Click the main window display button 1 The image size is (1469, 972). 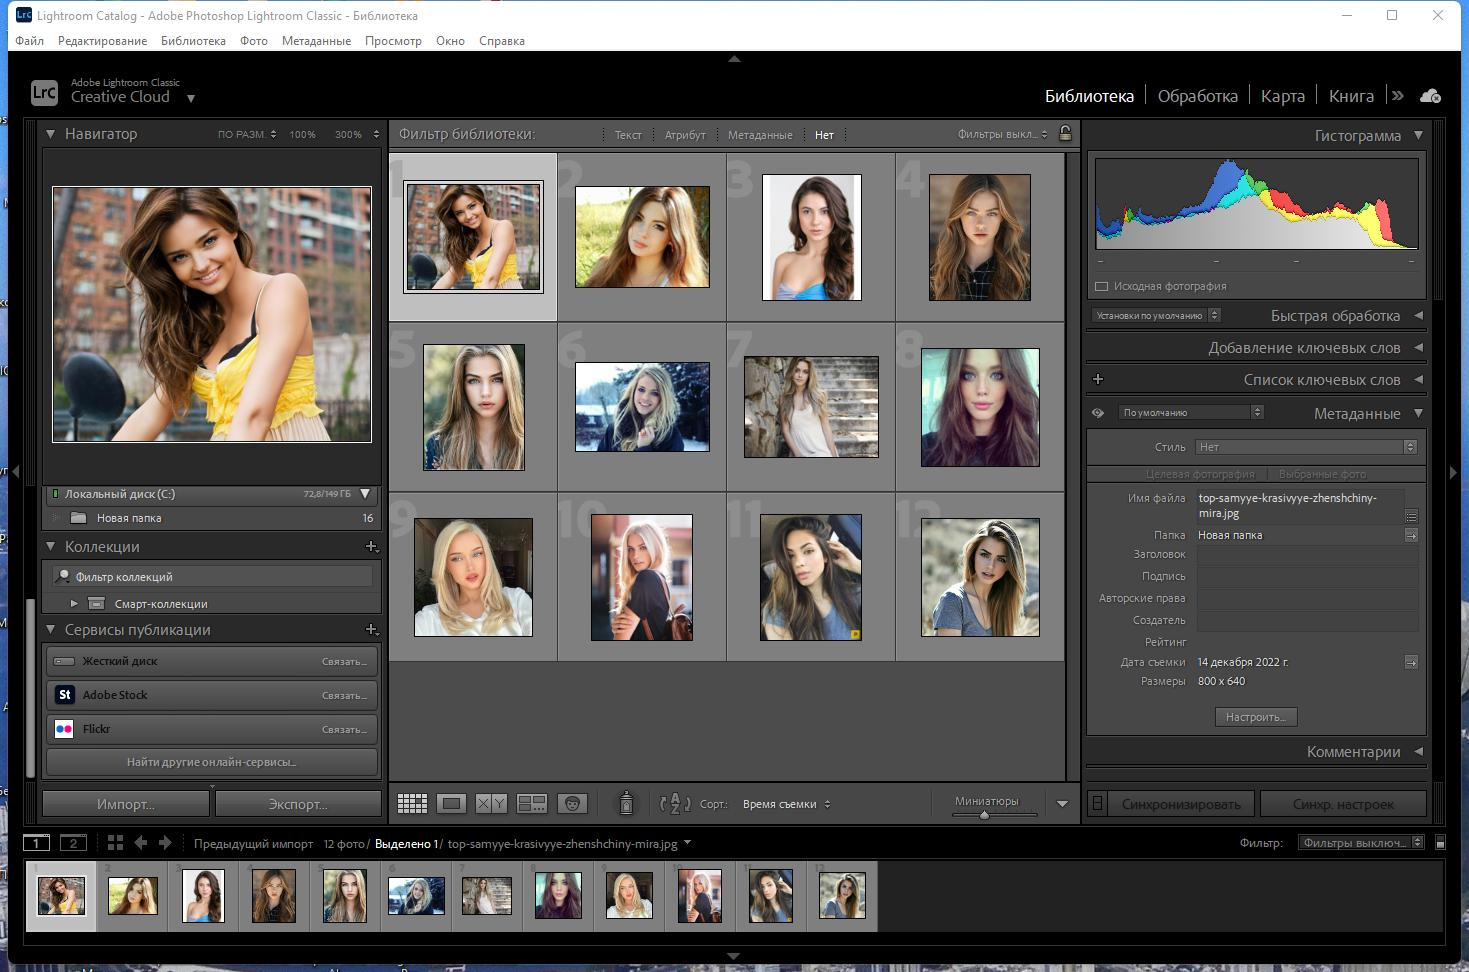click(37, 843)
